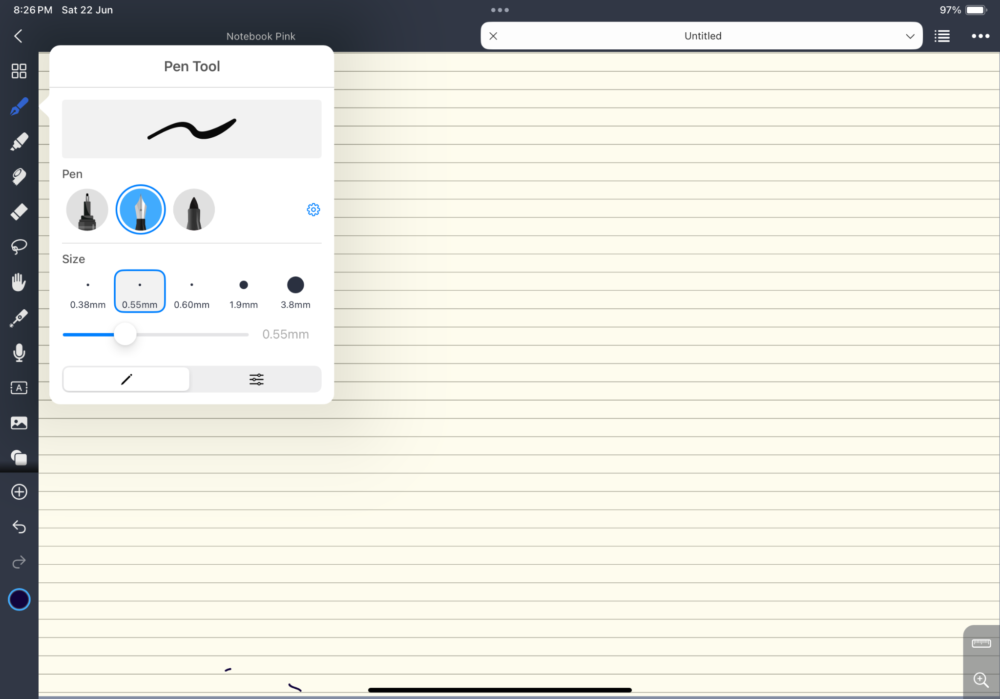Open the Untitled tab dropdown chevron
Viewport: 1000px width, 699px height.
tap(910, 35)
